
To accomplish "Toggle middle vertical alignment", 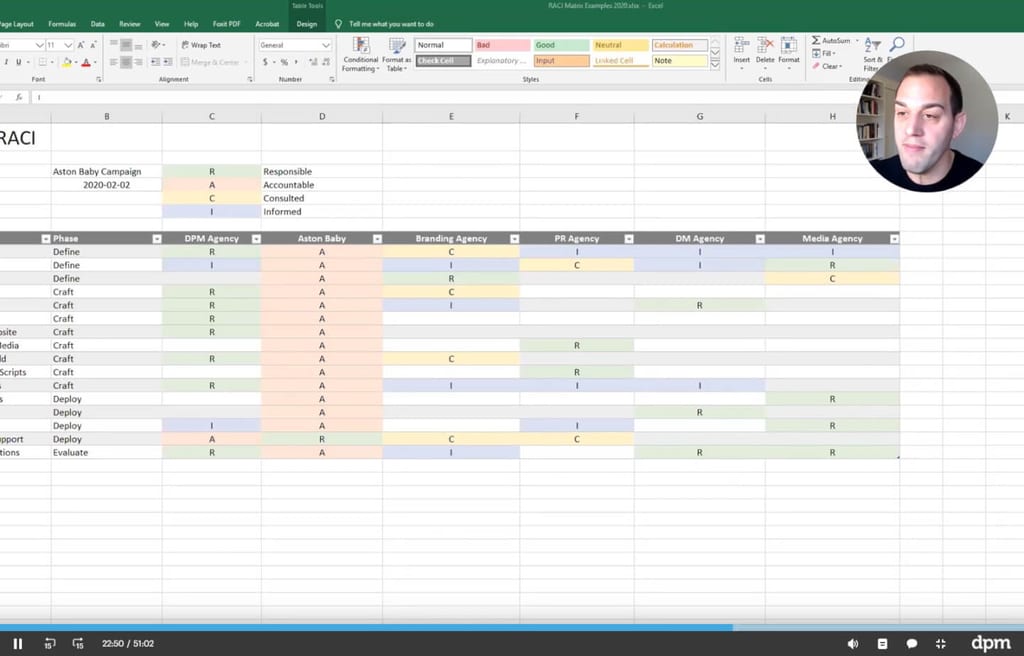I will [126, 45].
